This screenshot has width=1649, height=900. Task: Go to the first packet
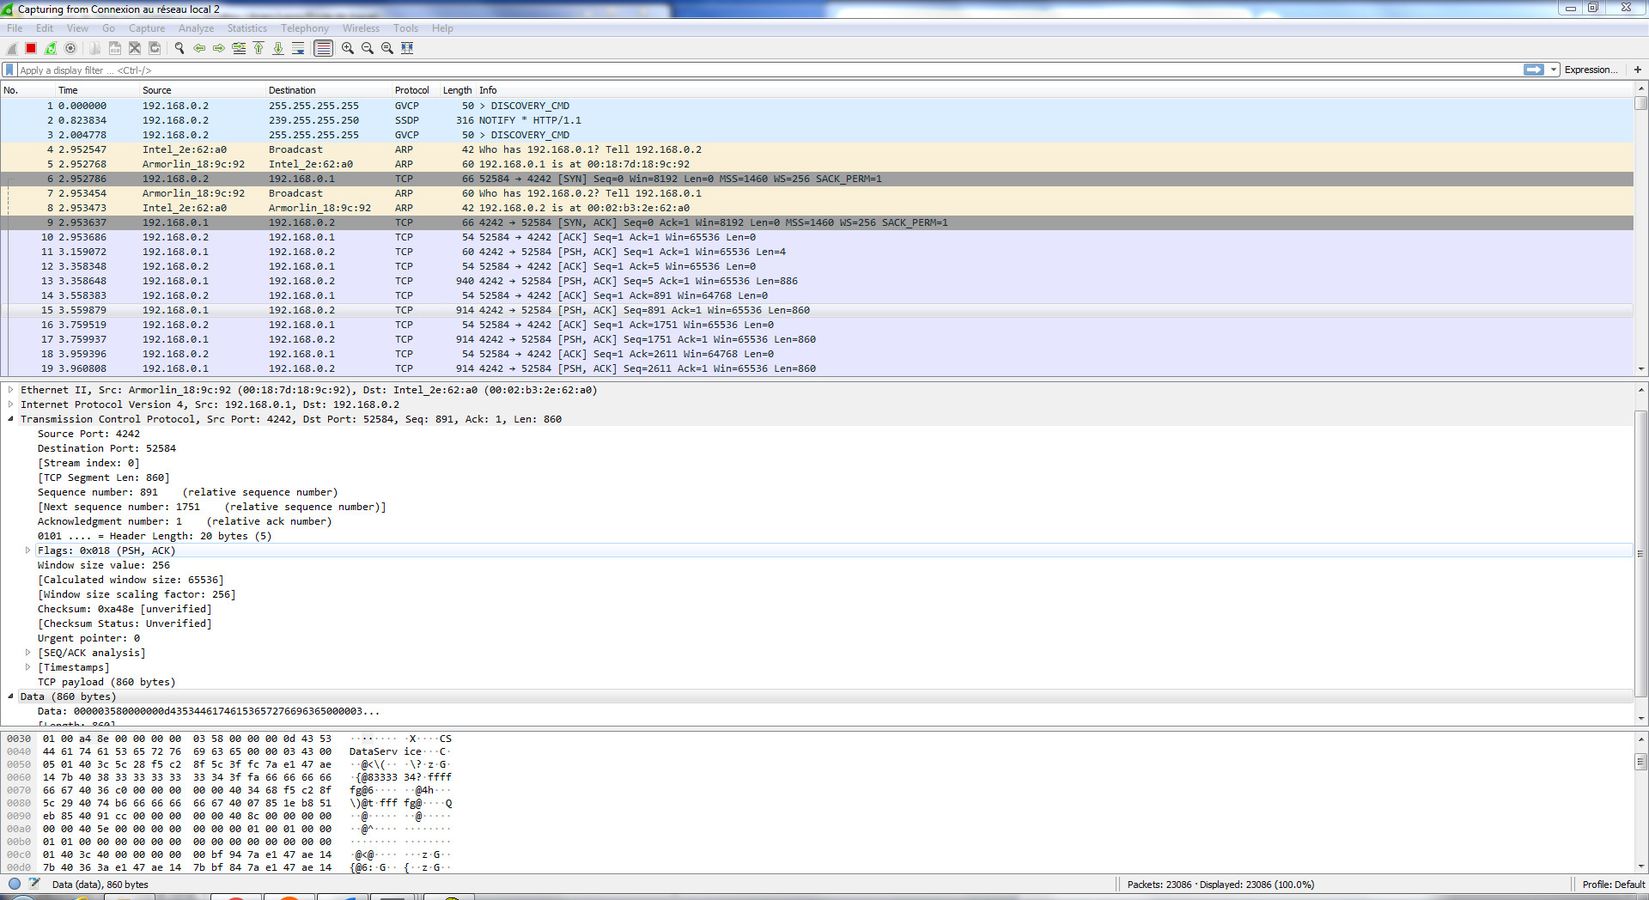[258, 48]
